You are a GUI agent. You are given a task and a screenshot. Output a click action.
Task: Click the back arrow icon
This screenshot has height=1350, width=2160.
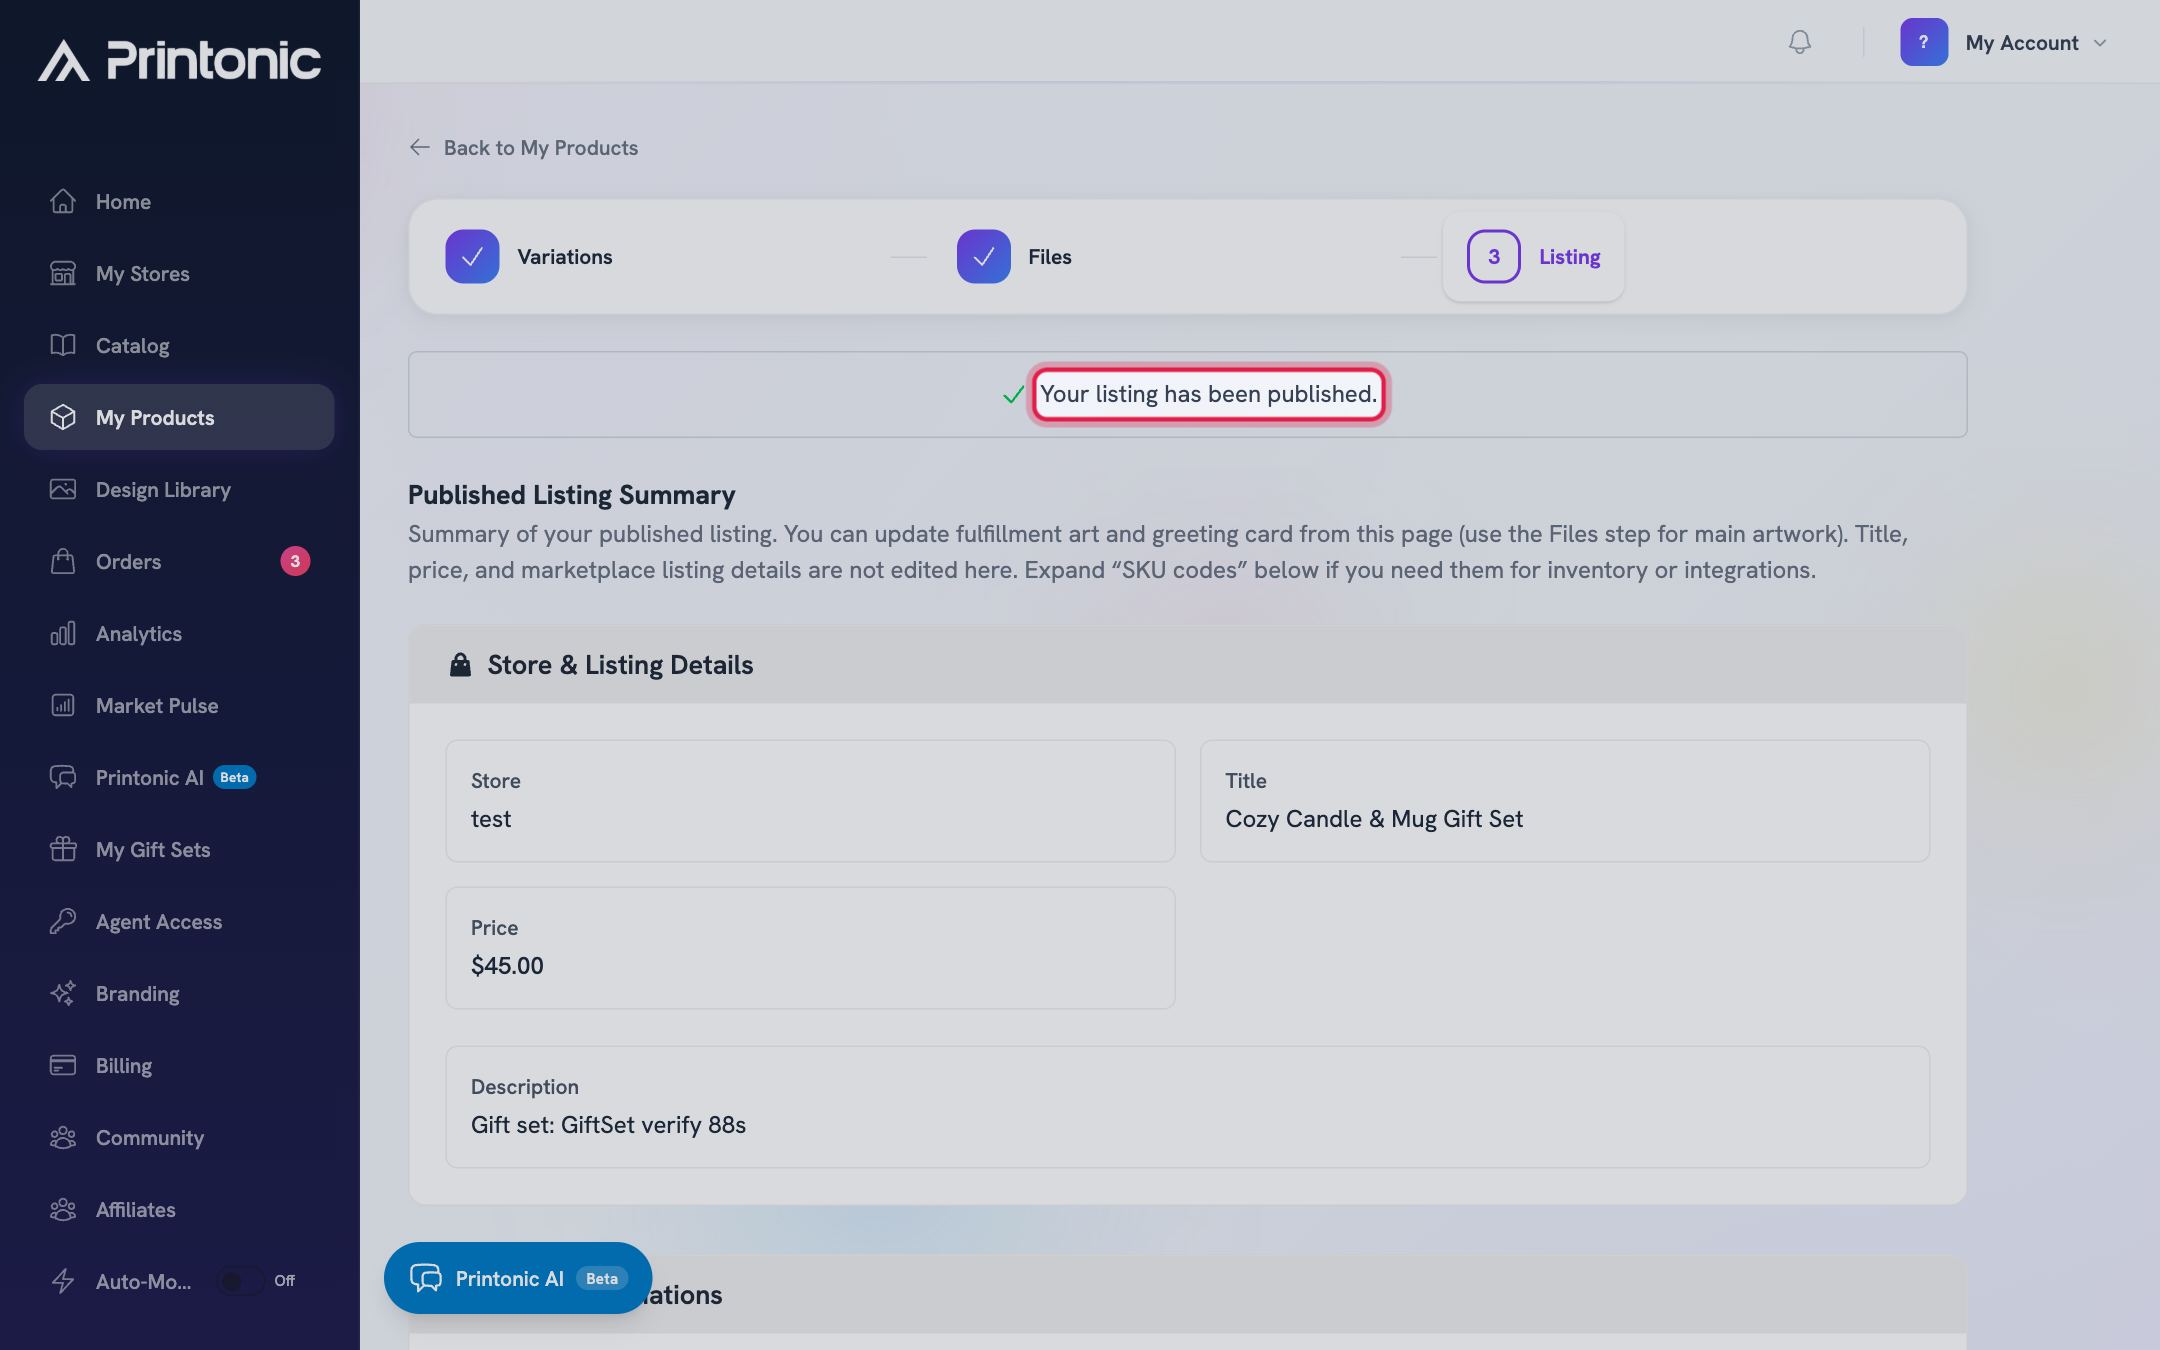click(420, 147)
